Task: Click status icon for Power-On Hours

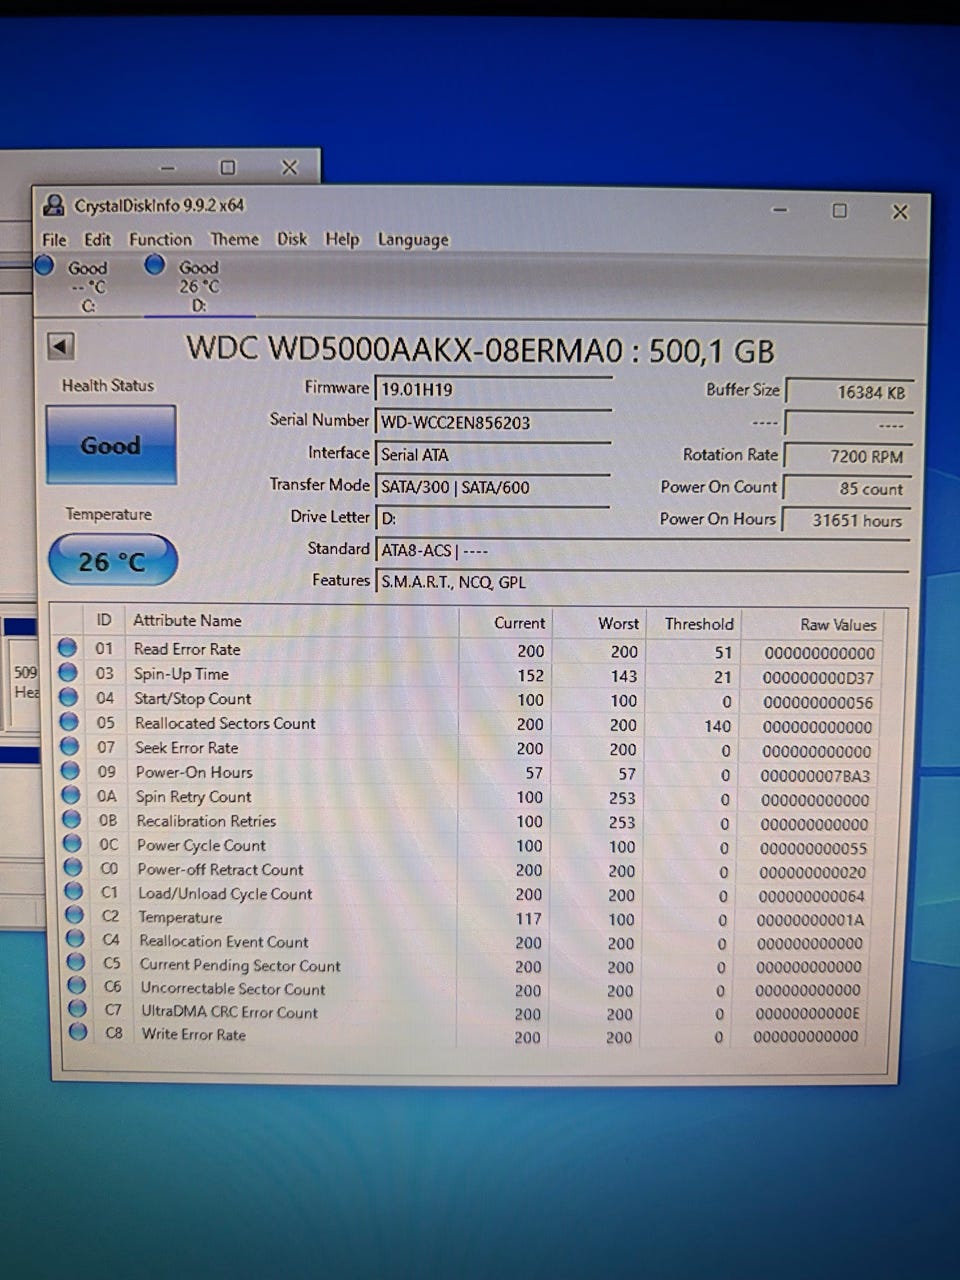Action: click(70, 771)
